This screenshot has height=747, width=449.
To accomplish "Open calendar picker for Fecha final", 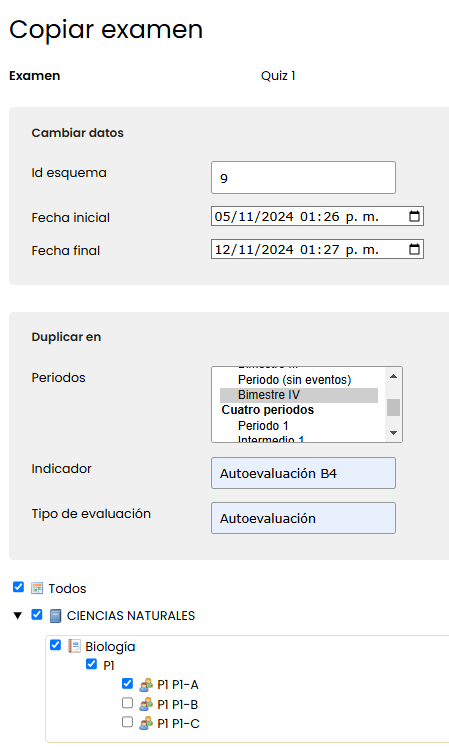I will (414, 249).
